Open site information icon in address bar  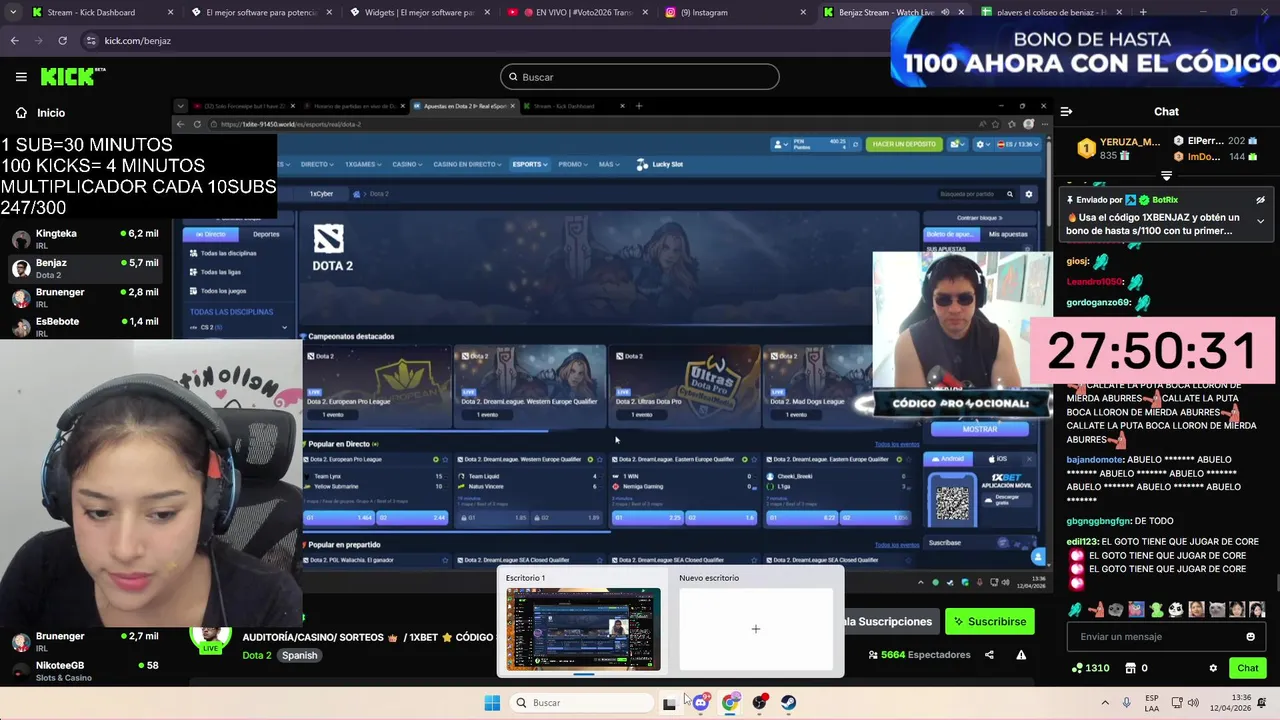91,40
